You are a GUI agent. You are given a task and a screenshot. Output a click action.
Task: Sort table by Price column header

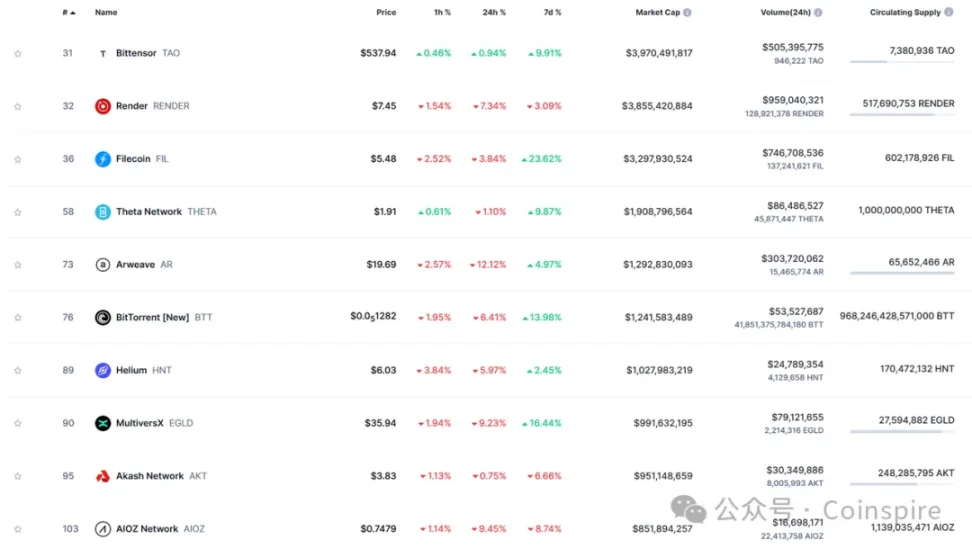coord(385,13)
